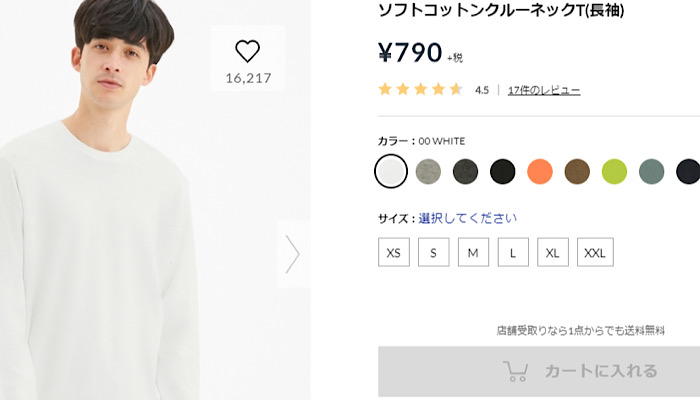Click the cart icon in the button
Screen dimensions: 700x400
tap(516, 371)
